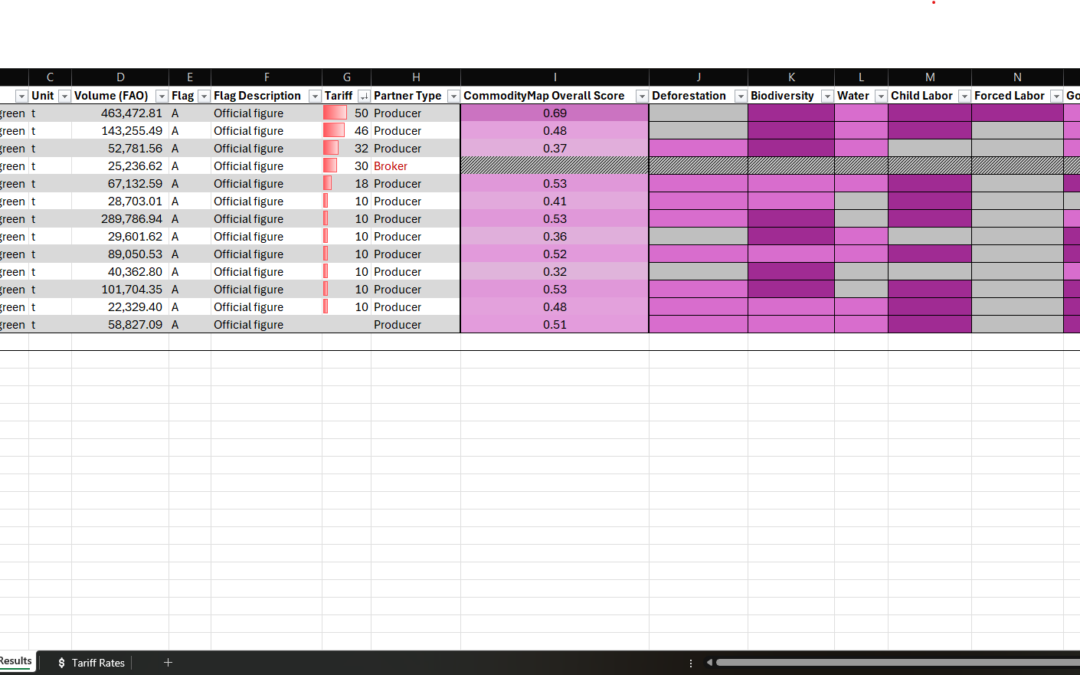Image resolution: width=1080 pixels, height=675 pixels.
Task: Expand the Child Labor filter dropdown
Action: click(963, 96)
